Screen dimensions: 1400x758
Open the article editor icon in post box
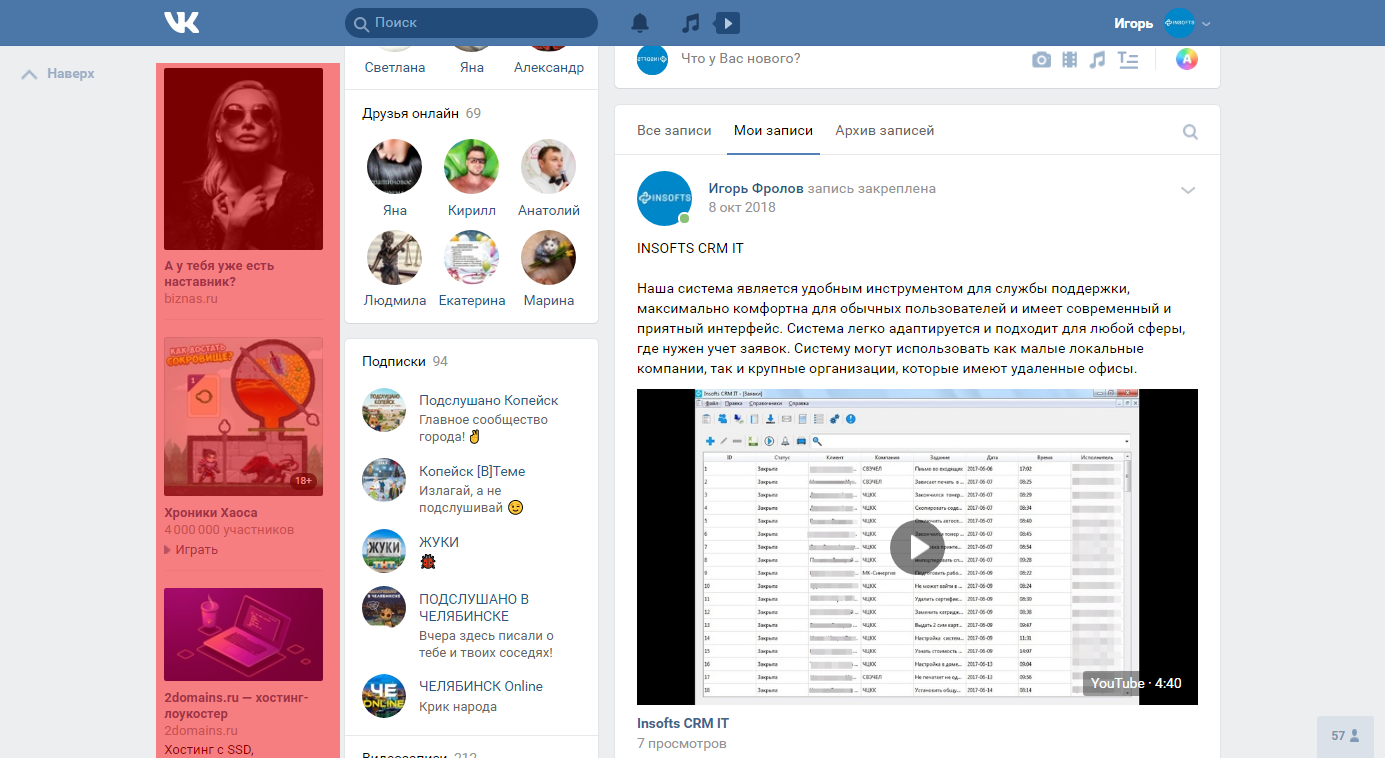click(1128, 60)
